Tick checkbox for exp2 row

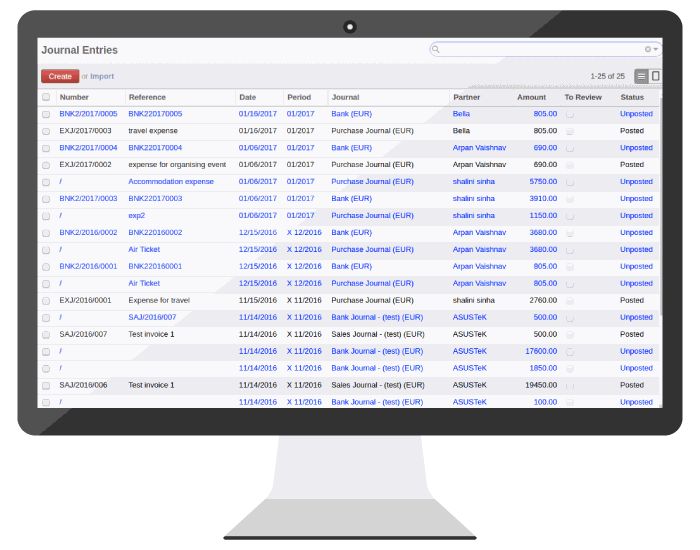(46, 216)
